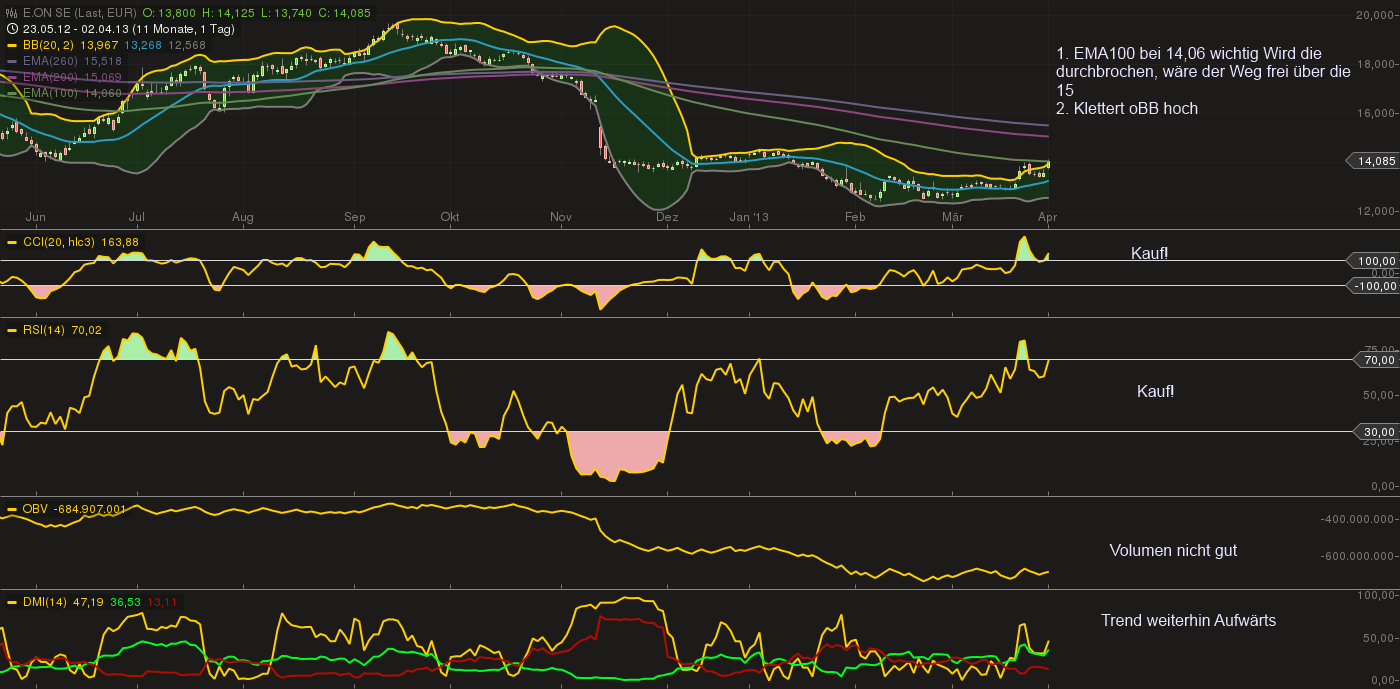Click the DMI legend color marker
This screenshot has height=689, width=1400.
12,602
